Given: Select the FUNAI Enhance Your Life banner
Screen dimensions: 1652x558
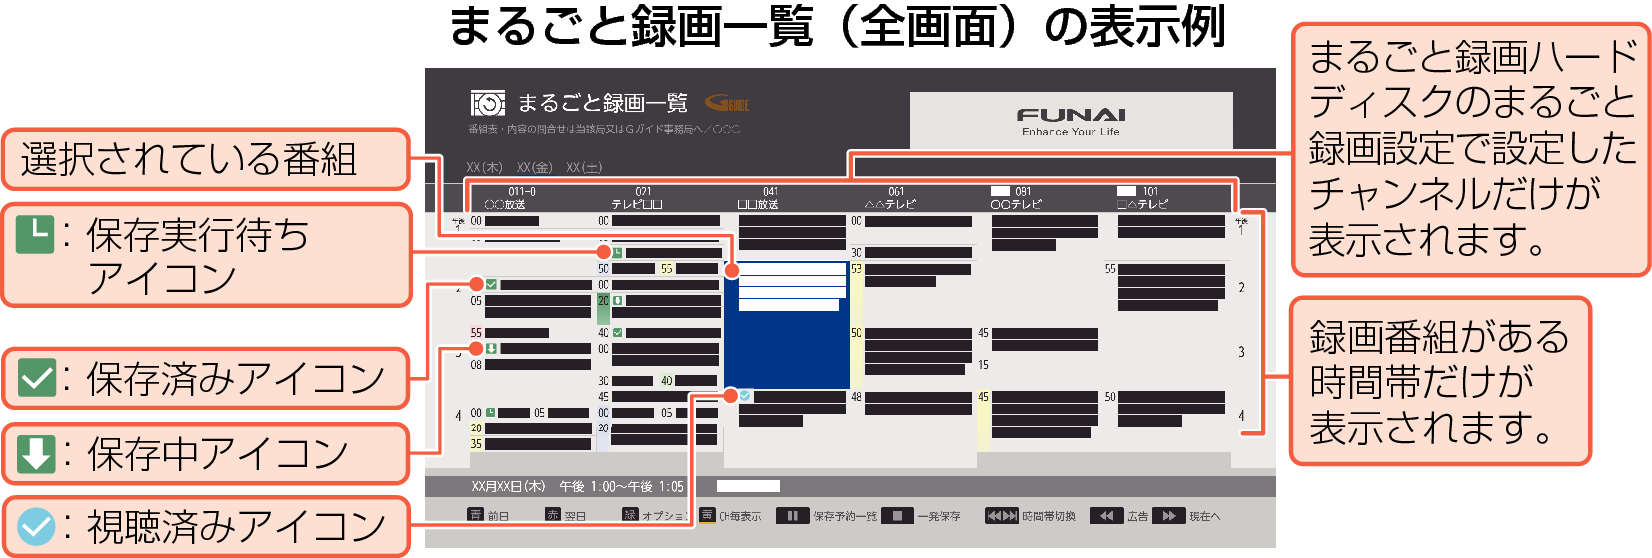Looking at the screenshot, I should 1071,121.
